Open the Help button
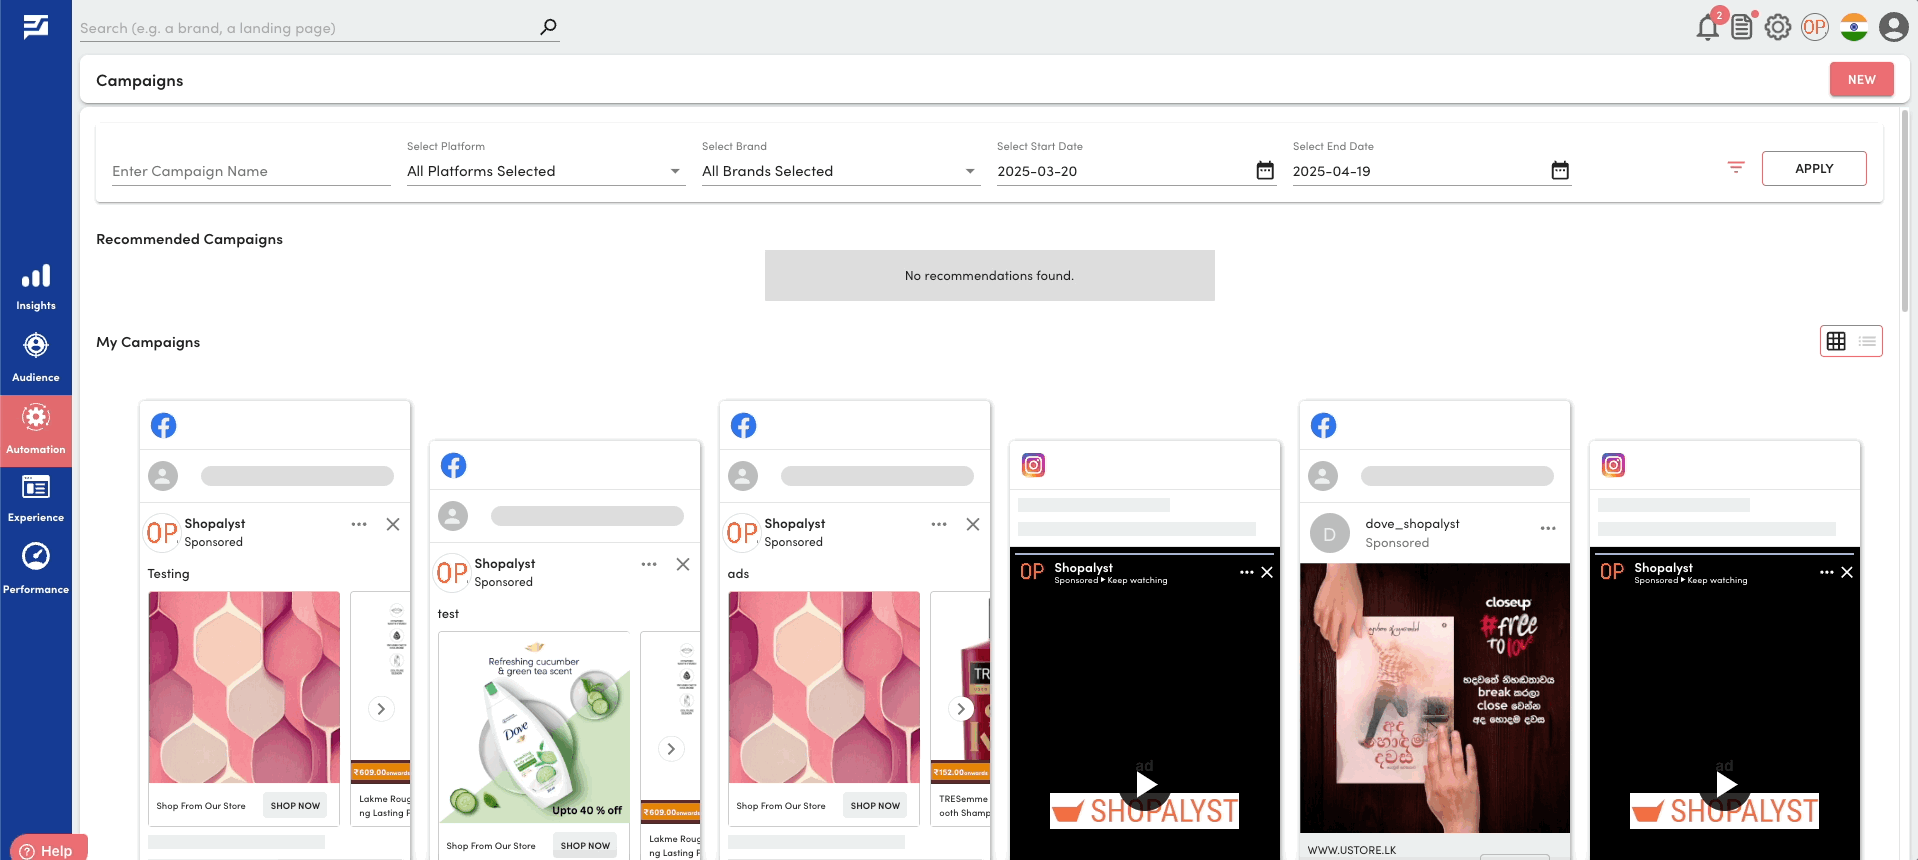 coord(48,848)
